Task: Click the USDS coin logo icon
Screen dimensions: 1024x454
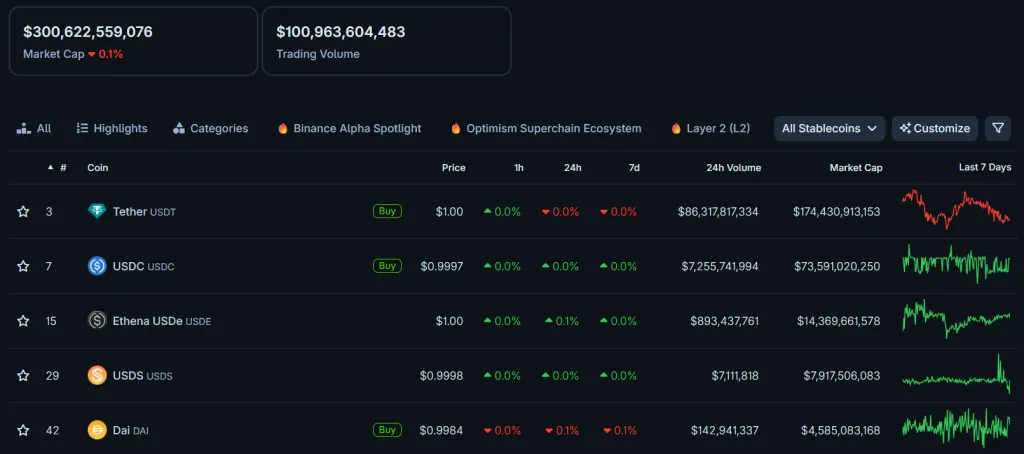Action: [97, 376]
